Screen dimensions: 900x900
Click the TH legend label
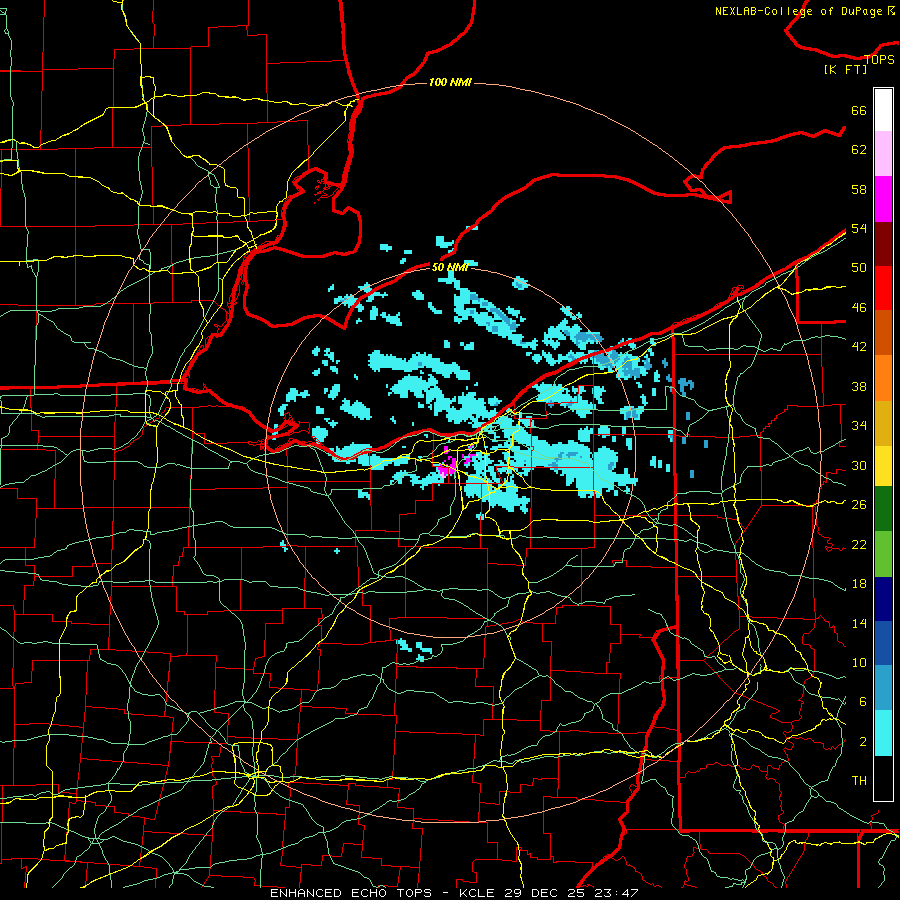pyautogui.click(x=859, y=781)
